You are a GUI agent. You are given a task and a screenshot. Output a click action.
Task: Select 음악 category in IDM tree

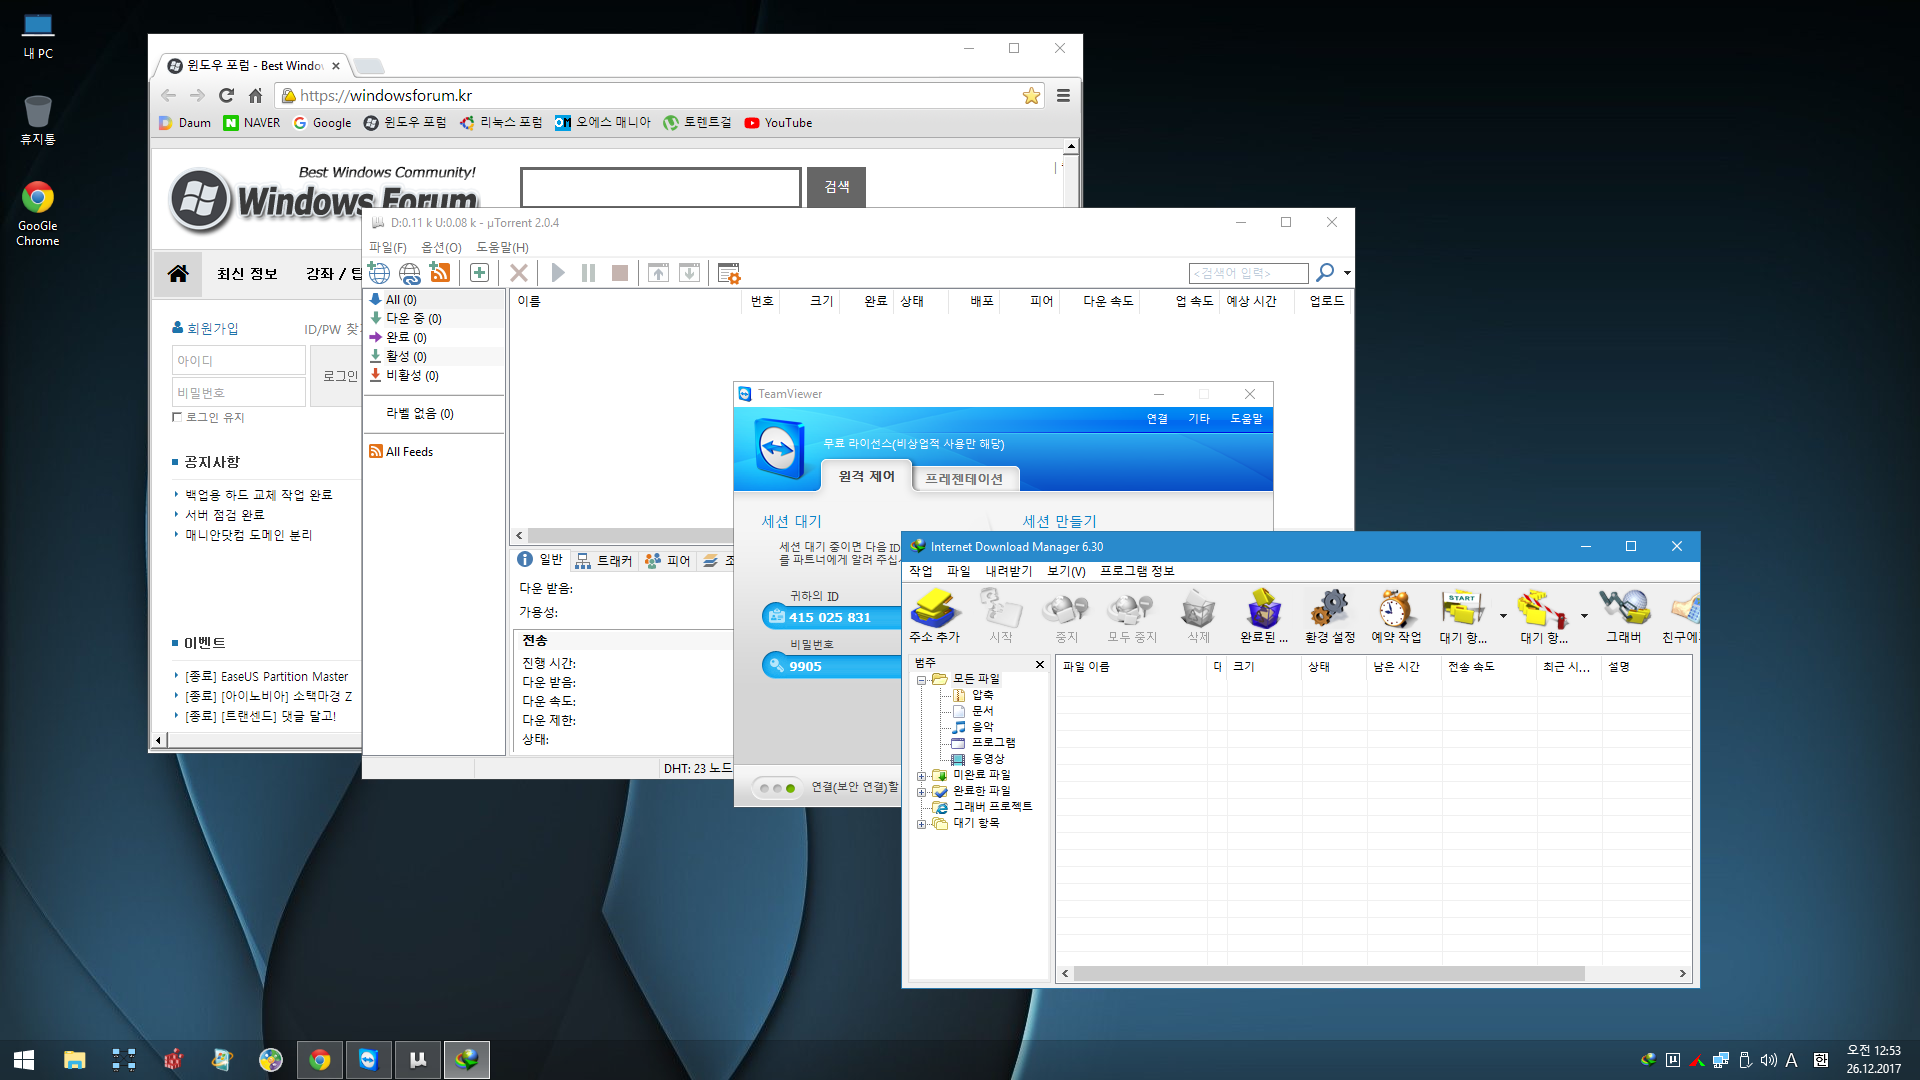982,727
